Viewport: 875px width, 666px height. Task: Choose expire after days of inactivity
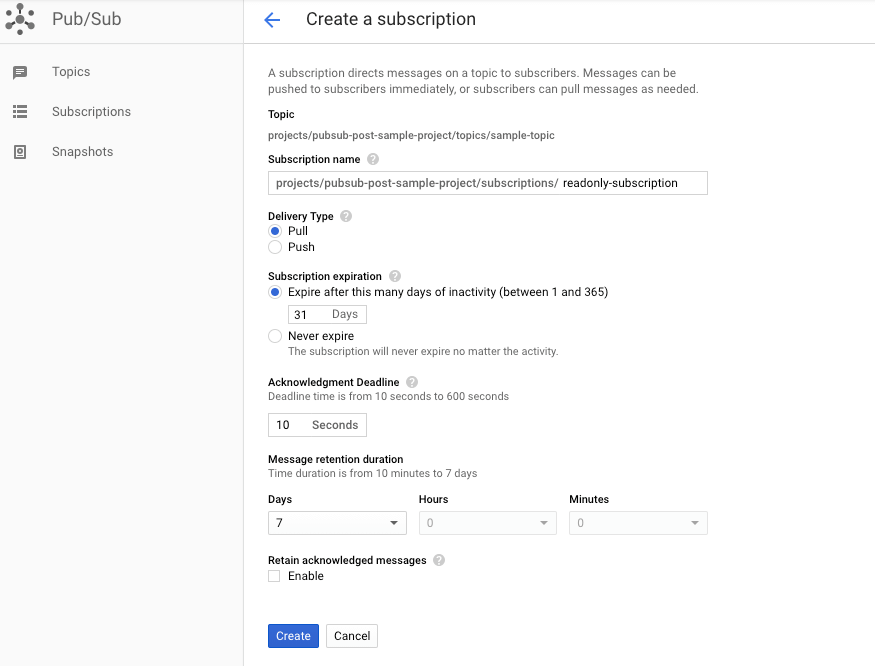pyautogui.click(x=275, y=292)
